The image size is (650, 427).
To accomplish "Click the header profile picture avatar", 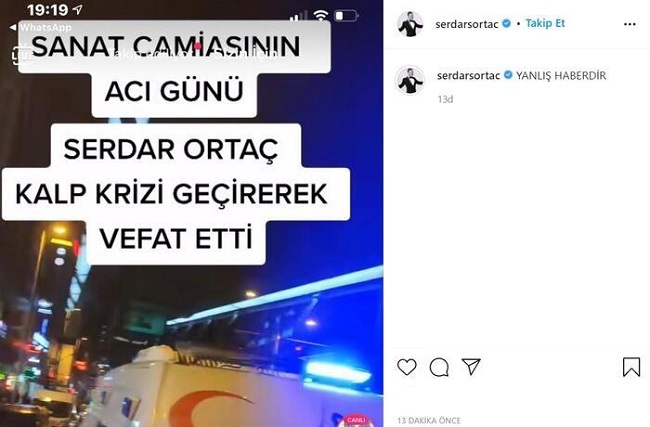I will click(x=410, y=24).
